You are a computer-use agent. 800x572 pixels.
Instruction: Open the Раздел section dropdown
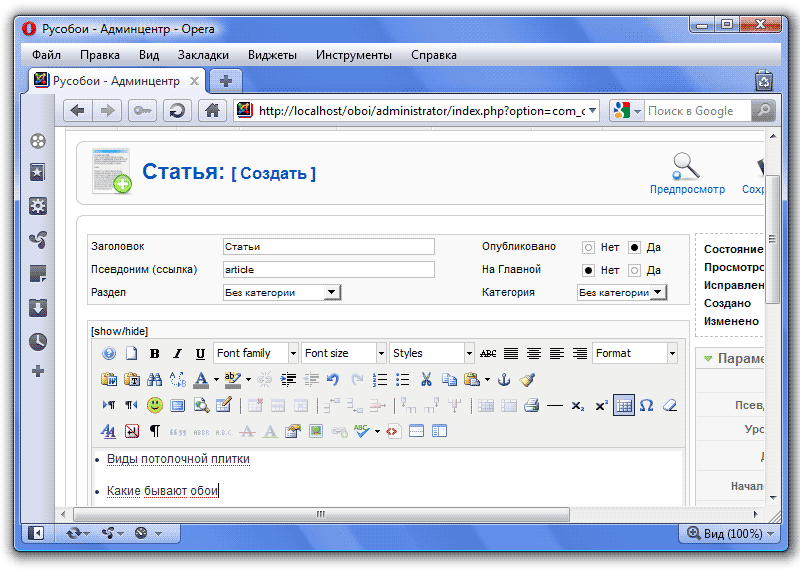(x=282, y=292)
